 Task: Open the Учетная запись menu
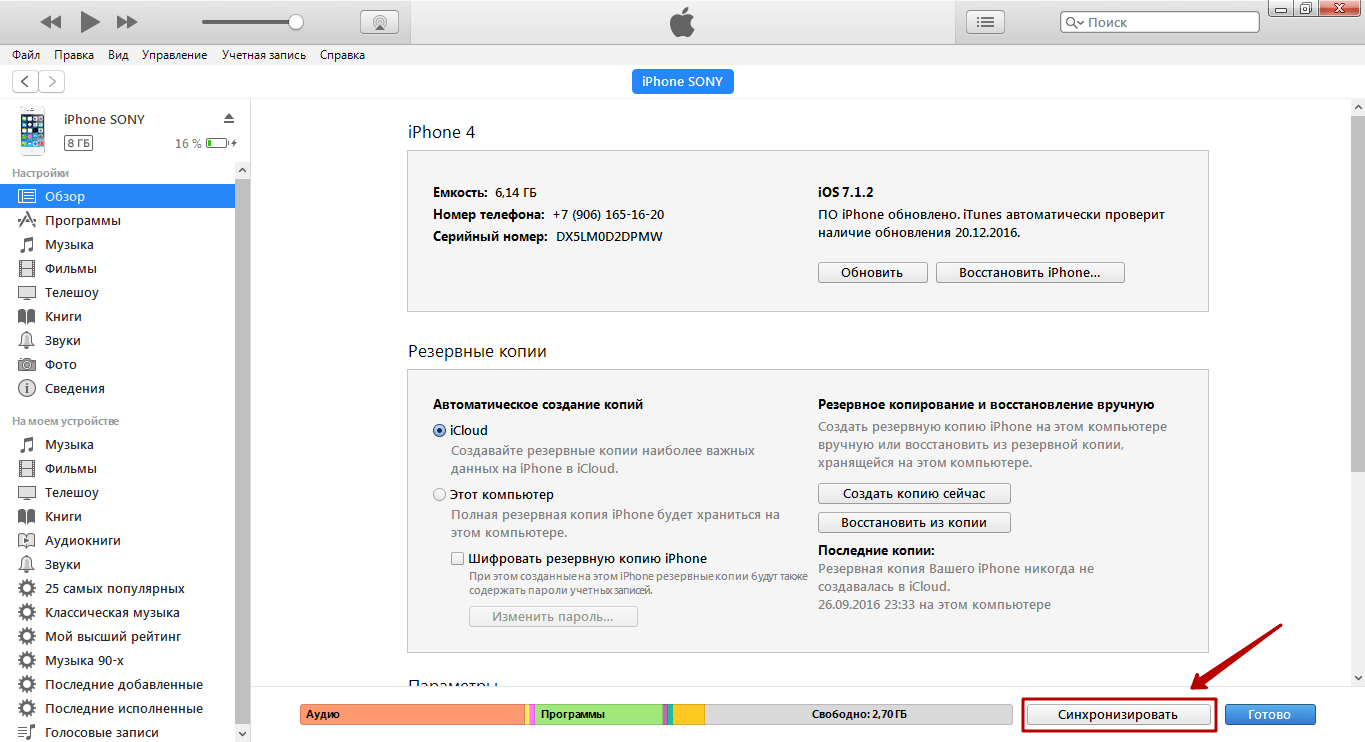(265, 55)
